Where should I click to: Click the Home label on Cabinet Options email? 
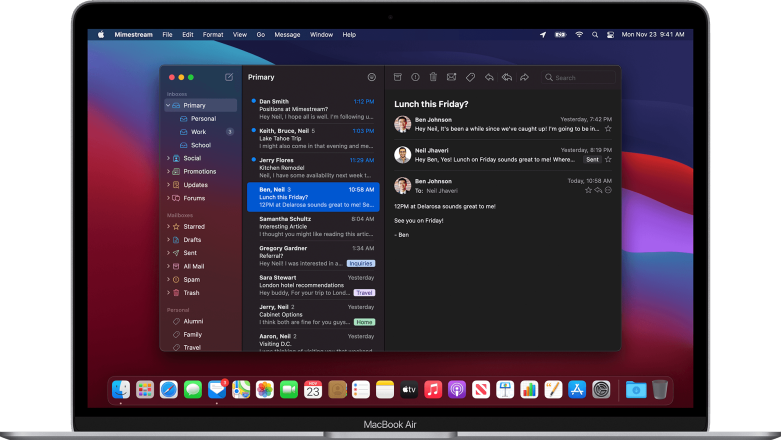click(364, 322)
